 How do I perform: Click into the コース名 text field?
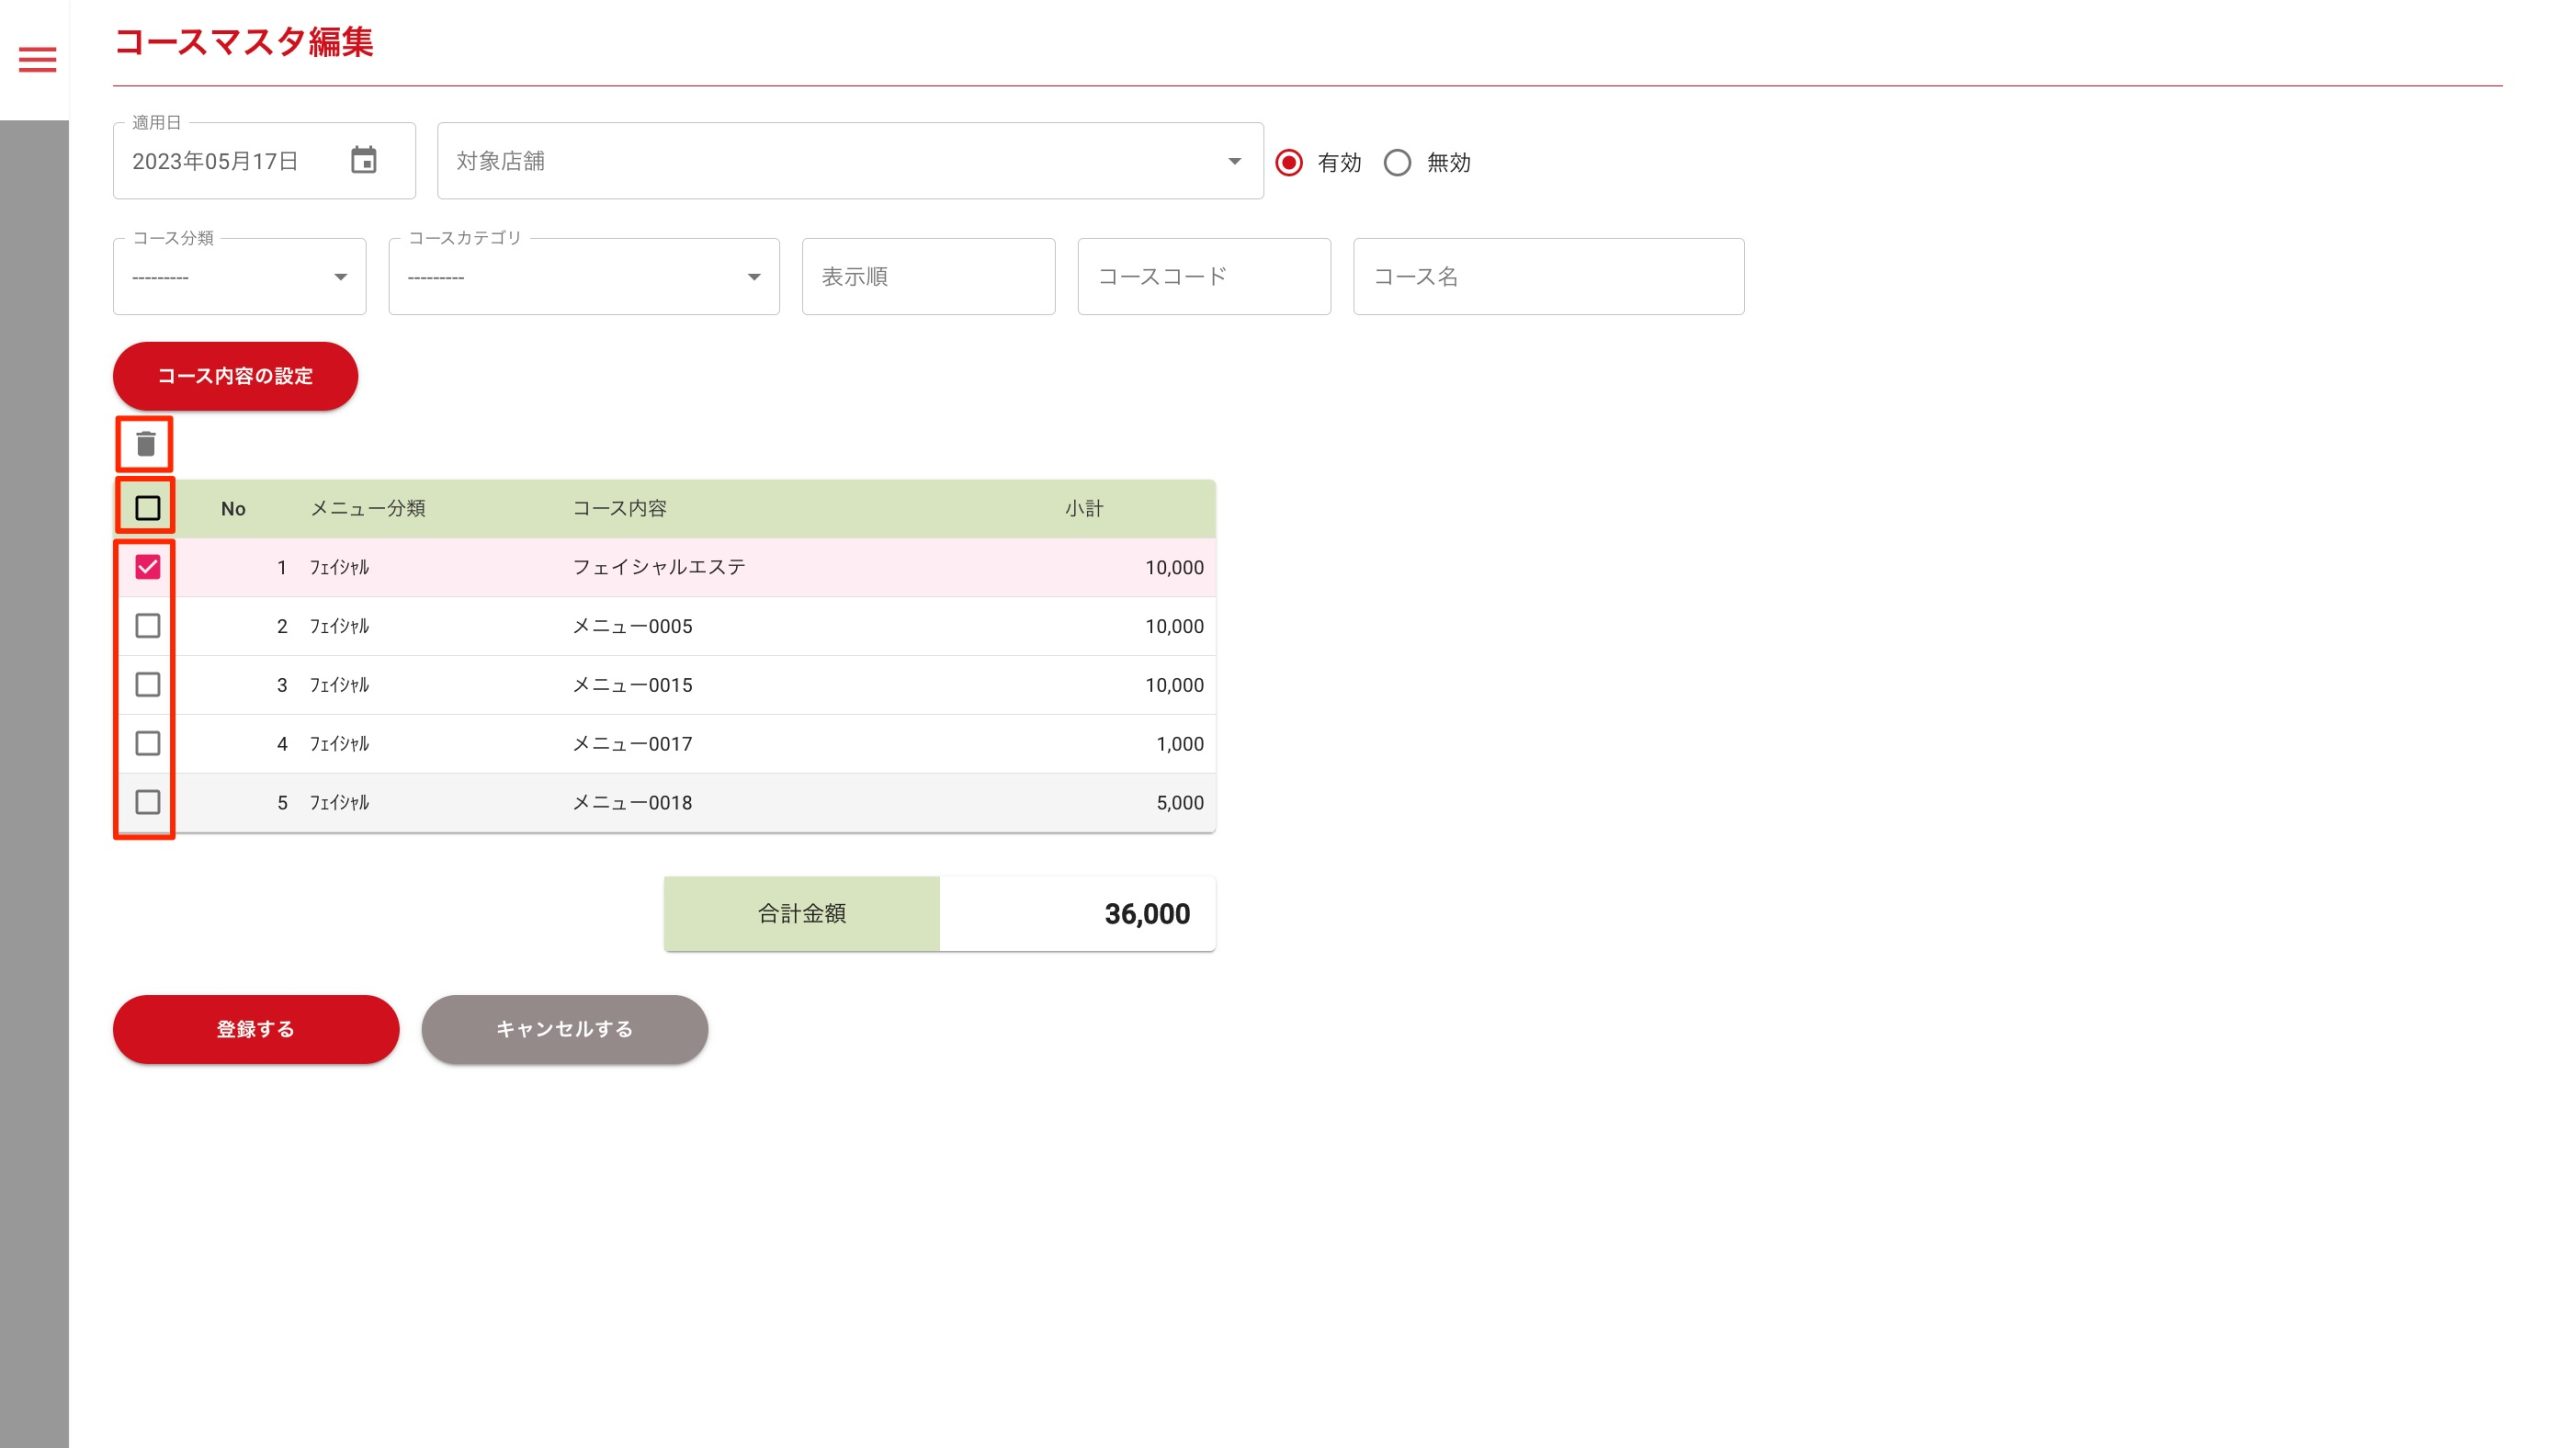pyautogui.click(x=1547, y=277)
